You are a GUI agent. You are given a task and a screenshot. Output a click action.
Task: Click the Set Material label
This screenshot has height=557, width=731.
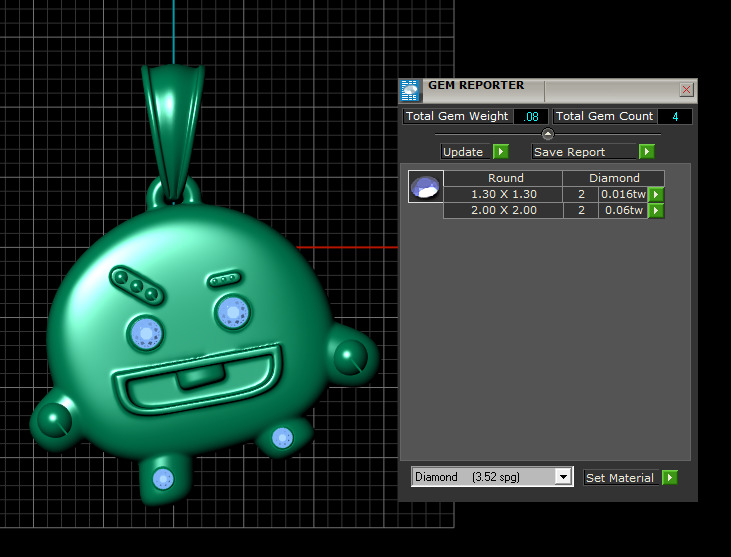[x=621, y=477]
